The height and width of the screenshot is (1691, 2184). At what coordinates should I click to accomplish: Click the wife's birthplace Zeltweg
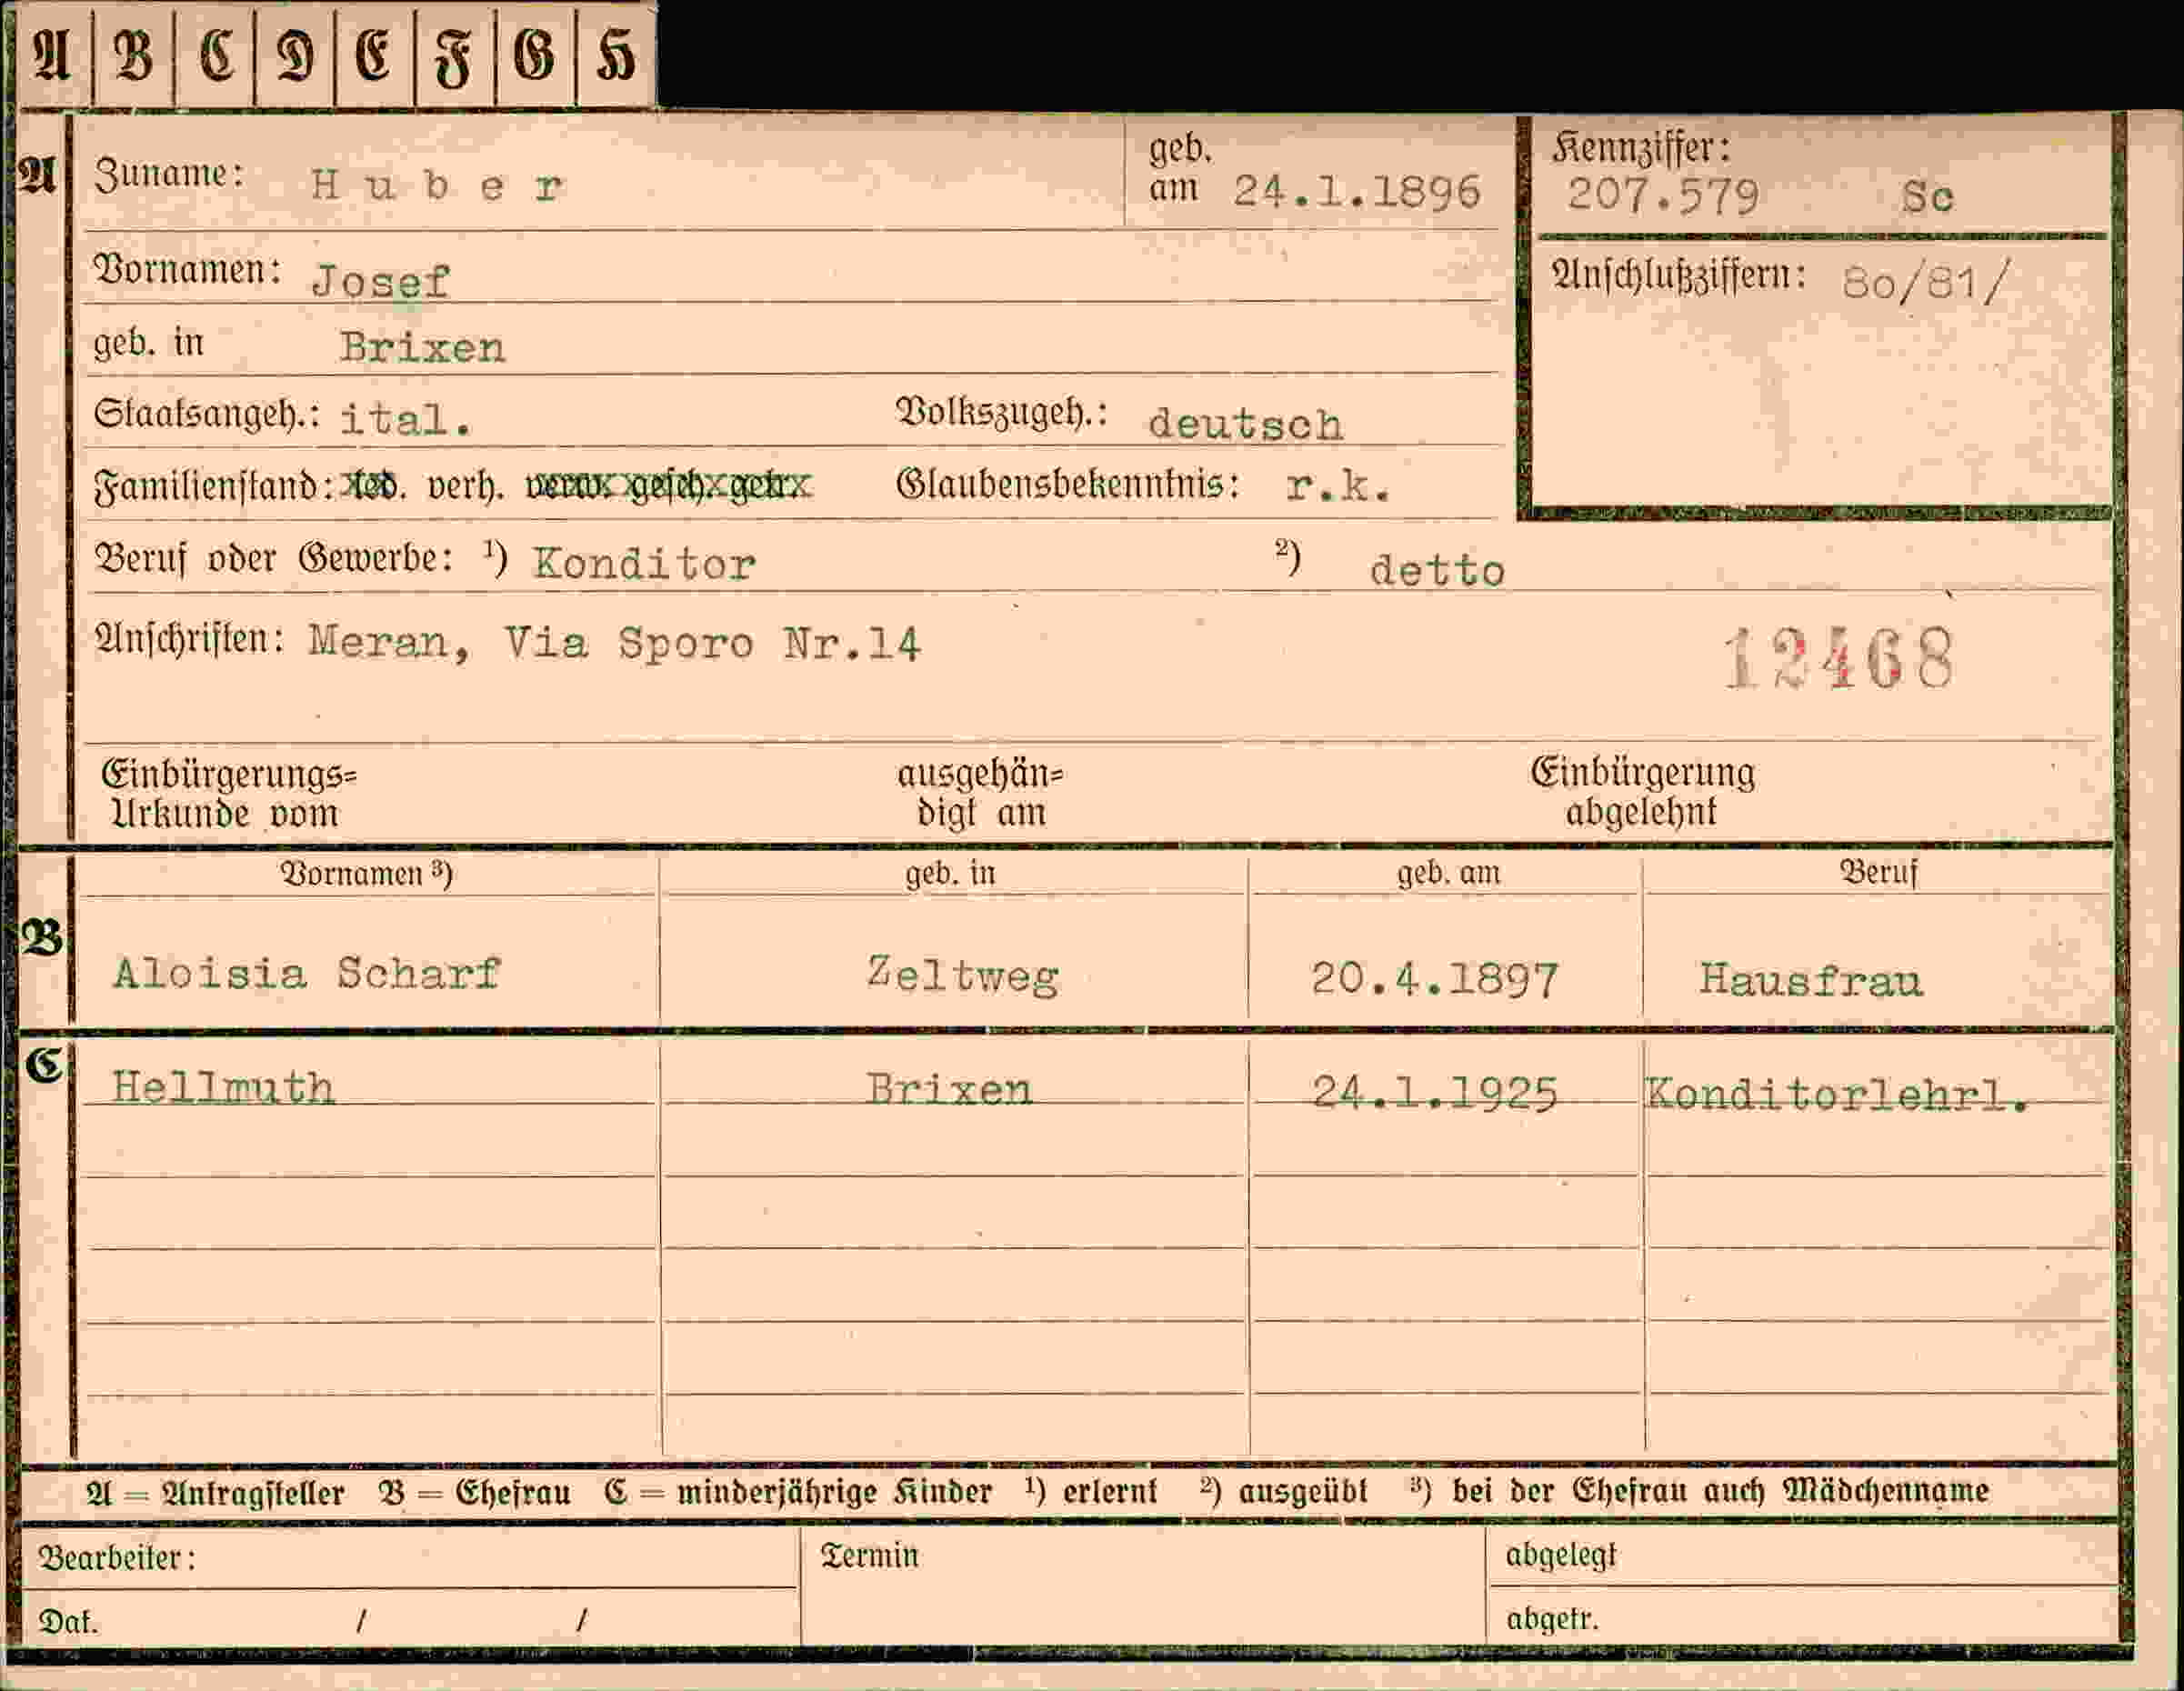click(x=963, y=976)
